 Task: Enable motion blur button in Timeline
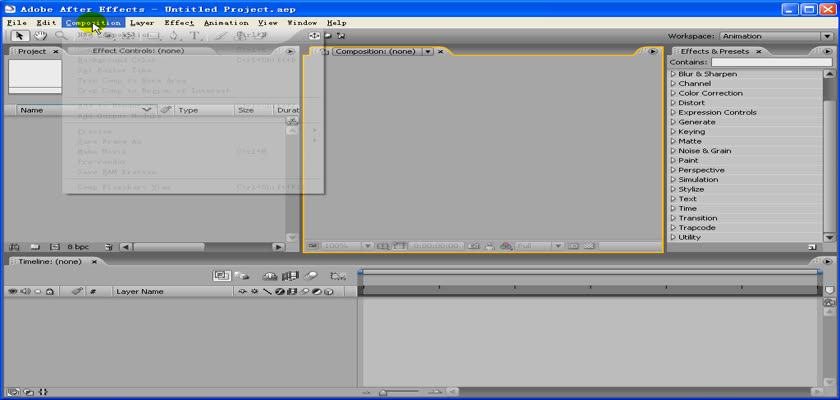click(311, 276)
